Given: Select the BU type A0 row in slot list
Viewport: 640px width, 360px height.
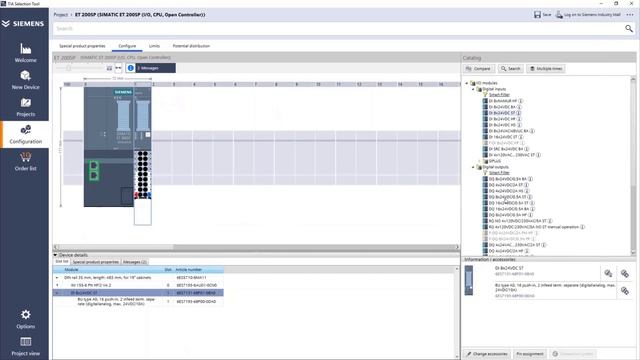Looking at the screenshot, I should 138,301.
